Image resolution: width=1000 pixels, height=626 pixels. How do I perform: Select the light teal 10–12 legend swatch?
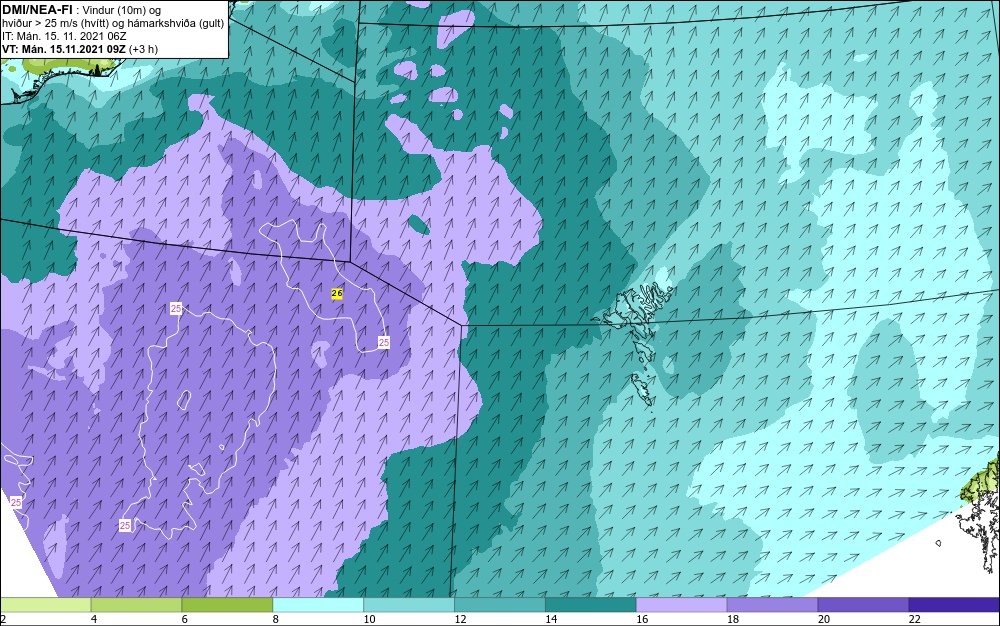pyautogui.click(x=409, y=605)
